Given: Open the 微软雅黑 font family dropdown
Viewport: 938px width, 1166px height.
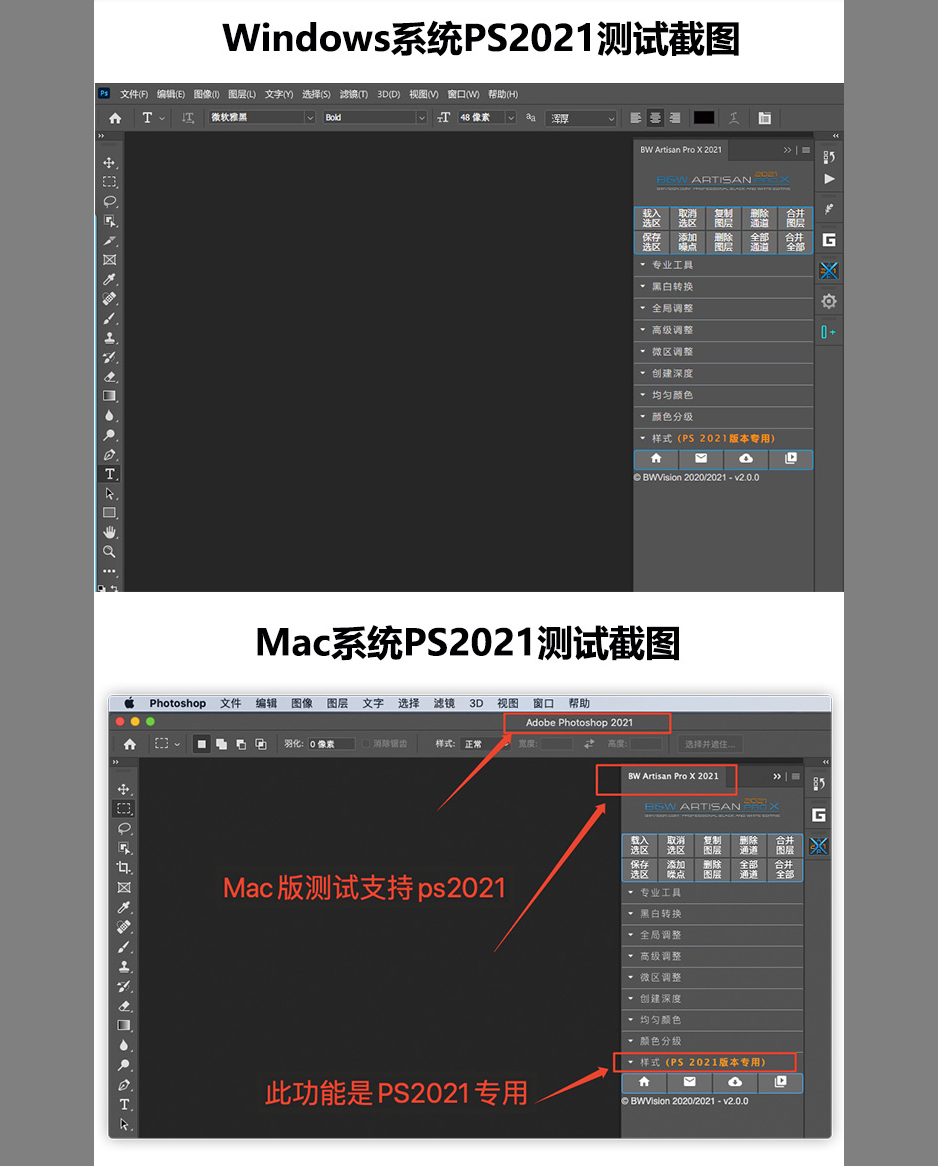Looking at the screenshot, I should [263, 117].
